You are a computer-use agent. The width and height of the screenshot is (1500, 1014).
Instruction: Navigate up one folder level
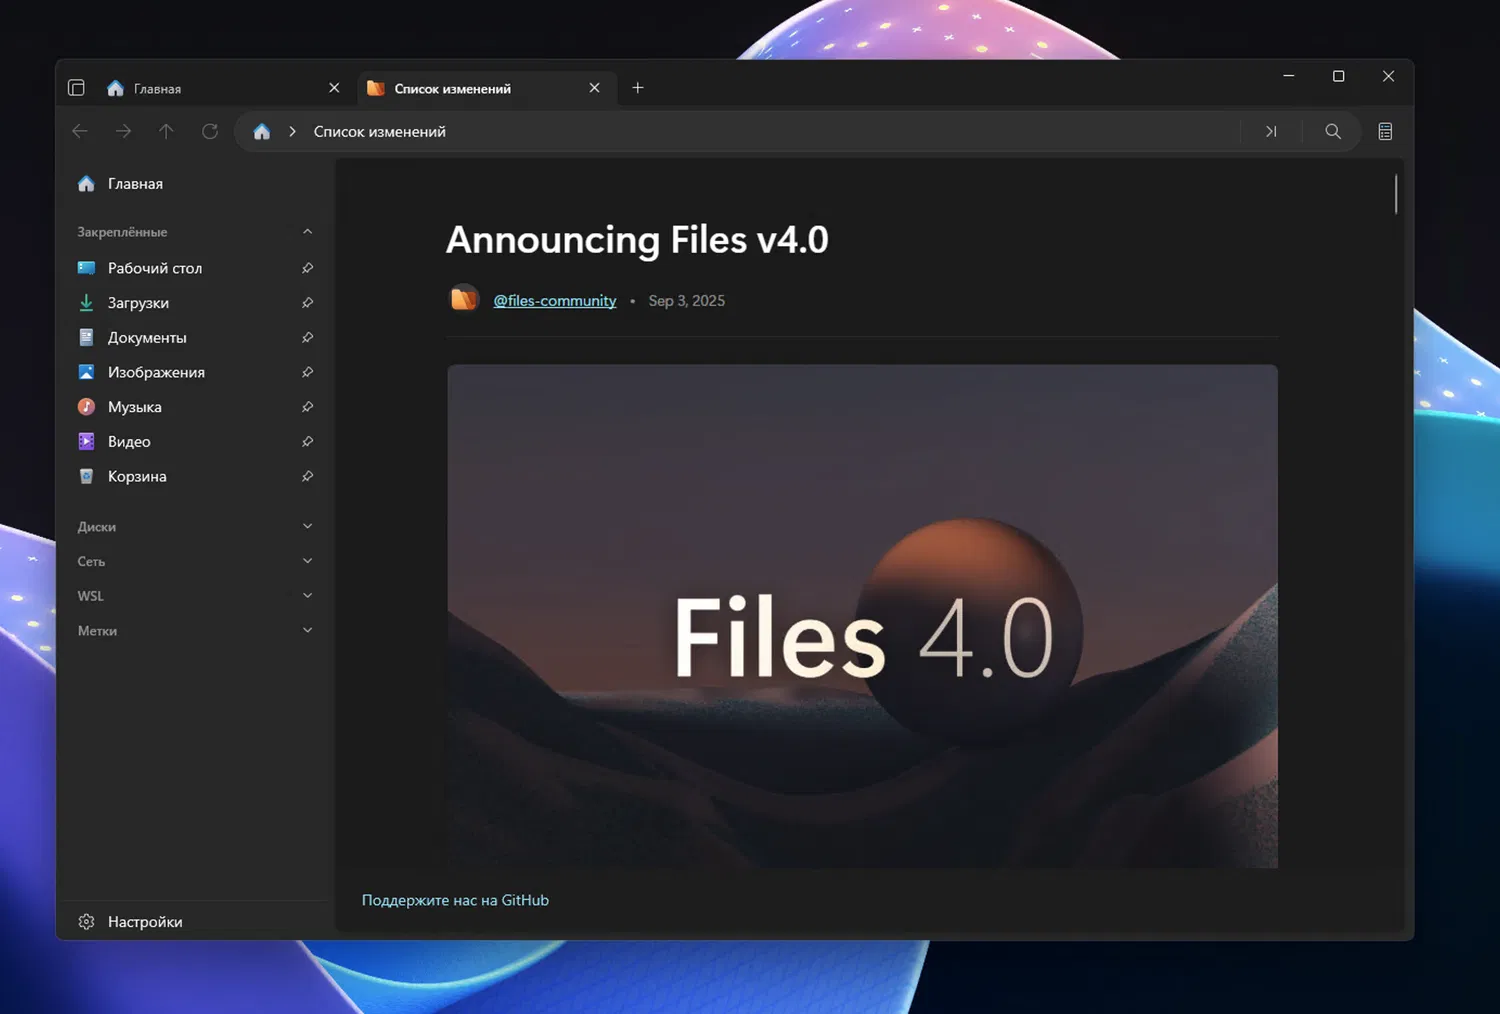[x=166, y=131]
